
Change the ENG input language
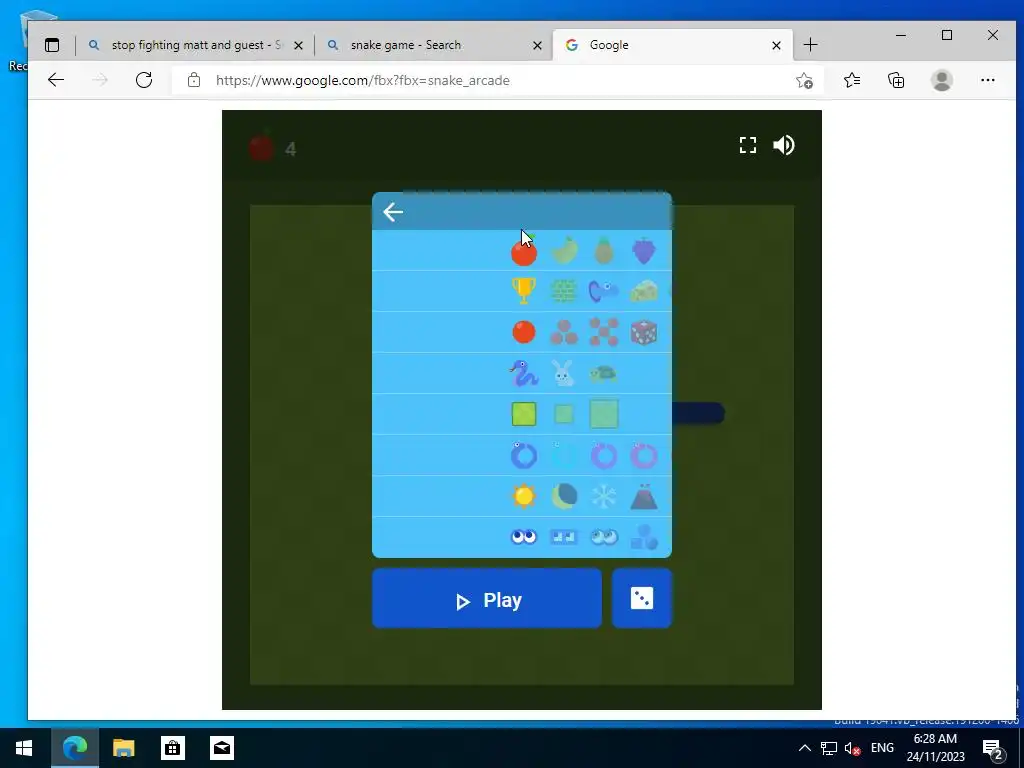click(x=882, y=748)
